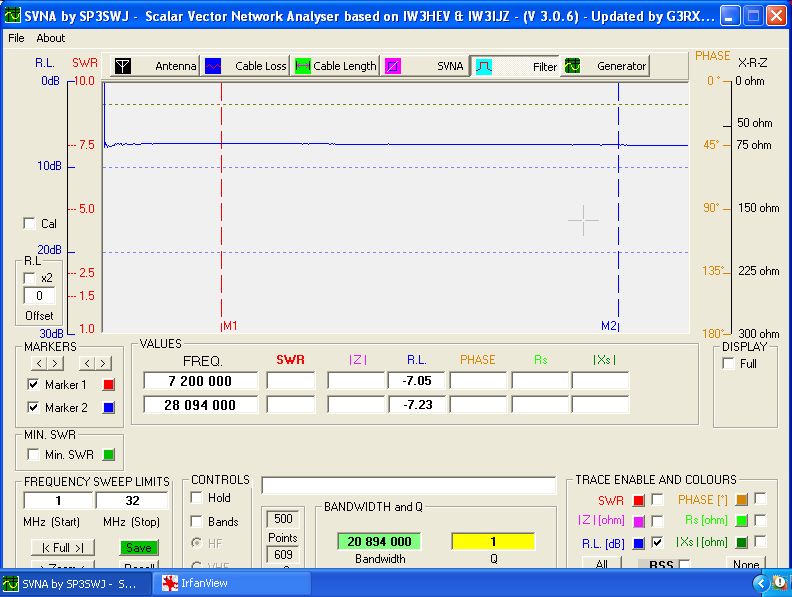This screenshot has height=597, width=792.
Task: Open the About menu
Action: (50, 38)
